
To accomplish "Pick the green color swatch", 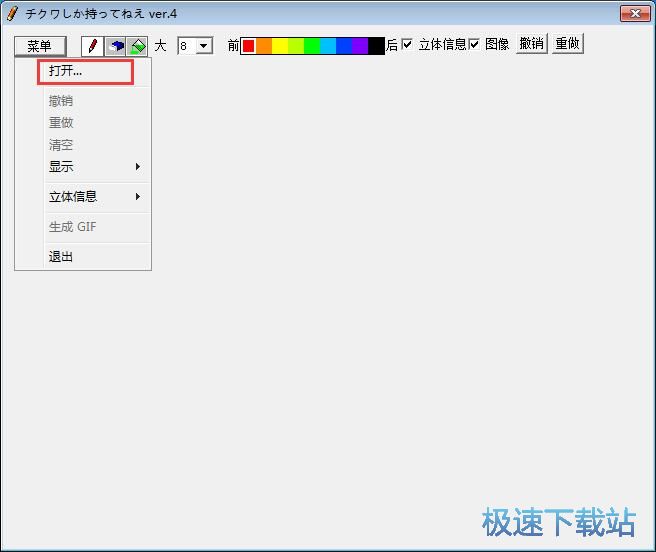I will (x=312, y=46).
